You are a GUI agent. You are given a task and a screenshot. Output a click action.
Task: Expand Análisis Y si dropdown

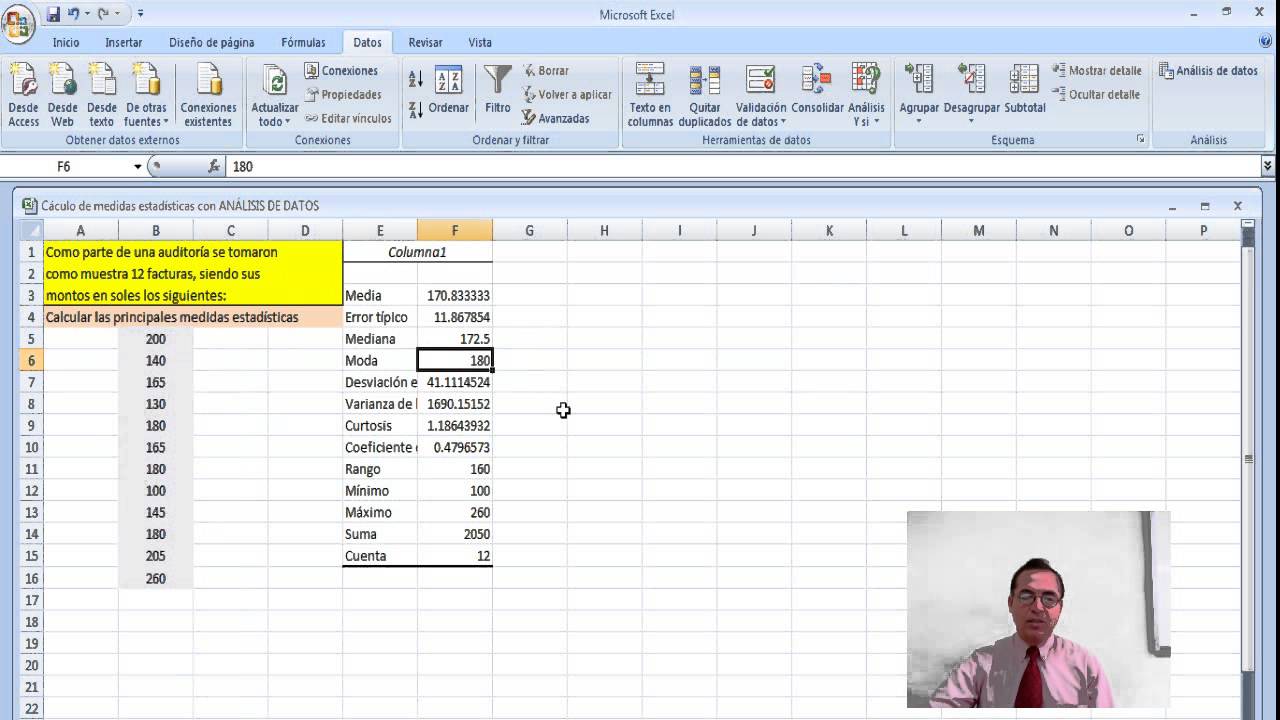(877, 122)
